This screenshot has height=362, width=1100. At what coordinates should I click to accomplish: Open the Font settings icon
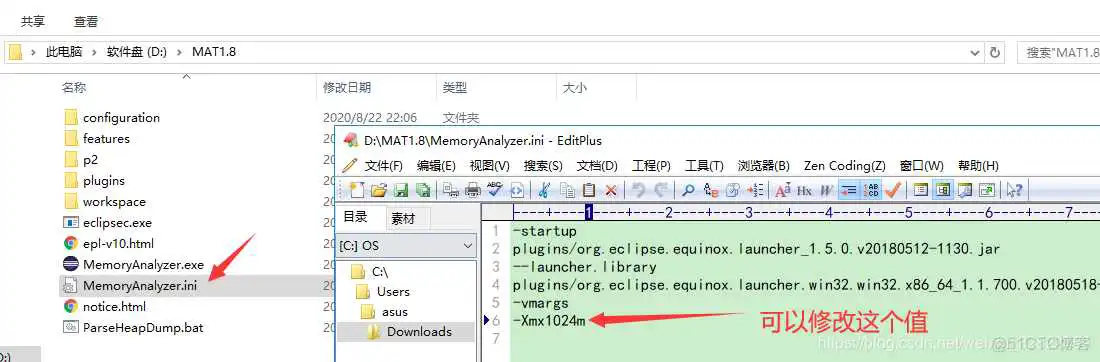782,189
